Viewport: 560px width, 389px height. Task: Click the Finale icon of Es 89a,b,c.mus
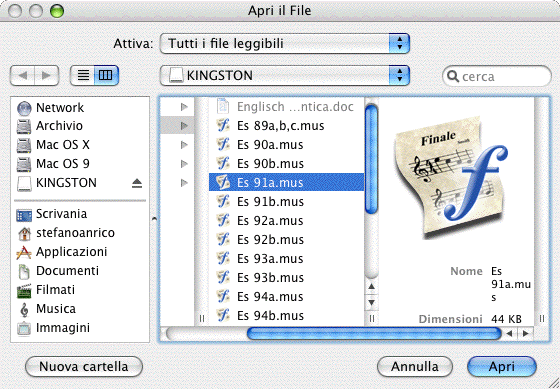223,125
